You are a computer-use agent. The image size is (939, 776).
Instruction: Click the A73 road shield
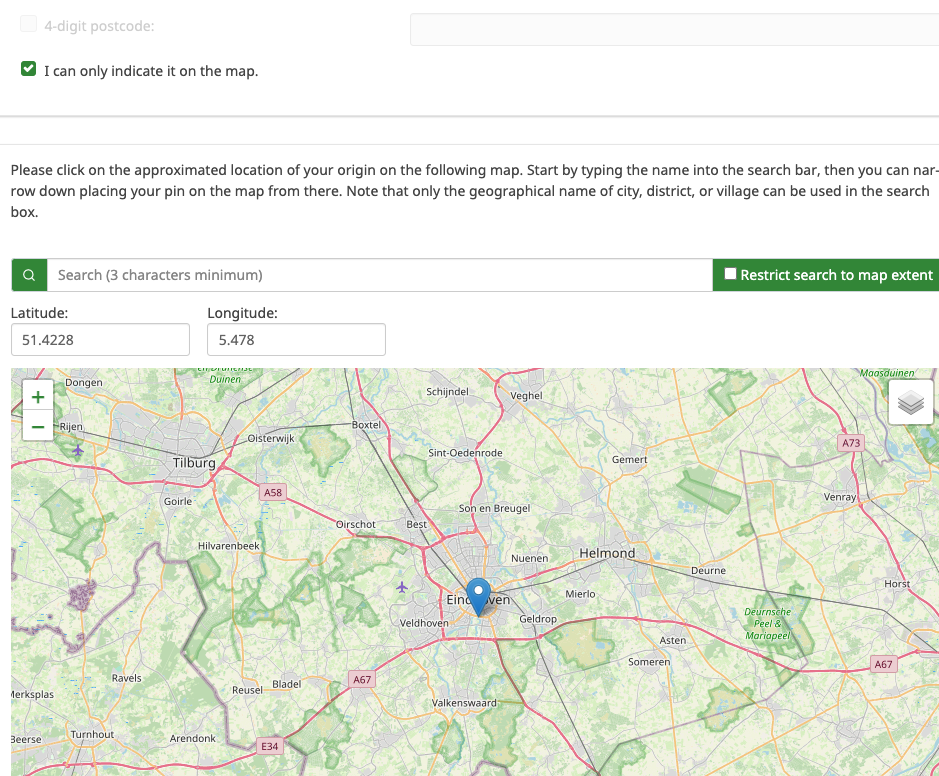pos(851,442)
